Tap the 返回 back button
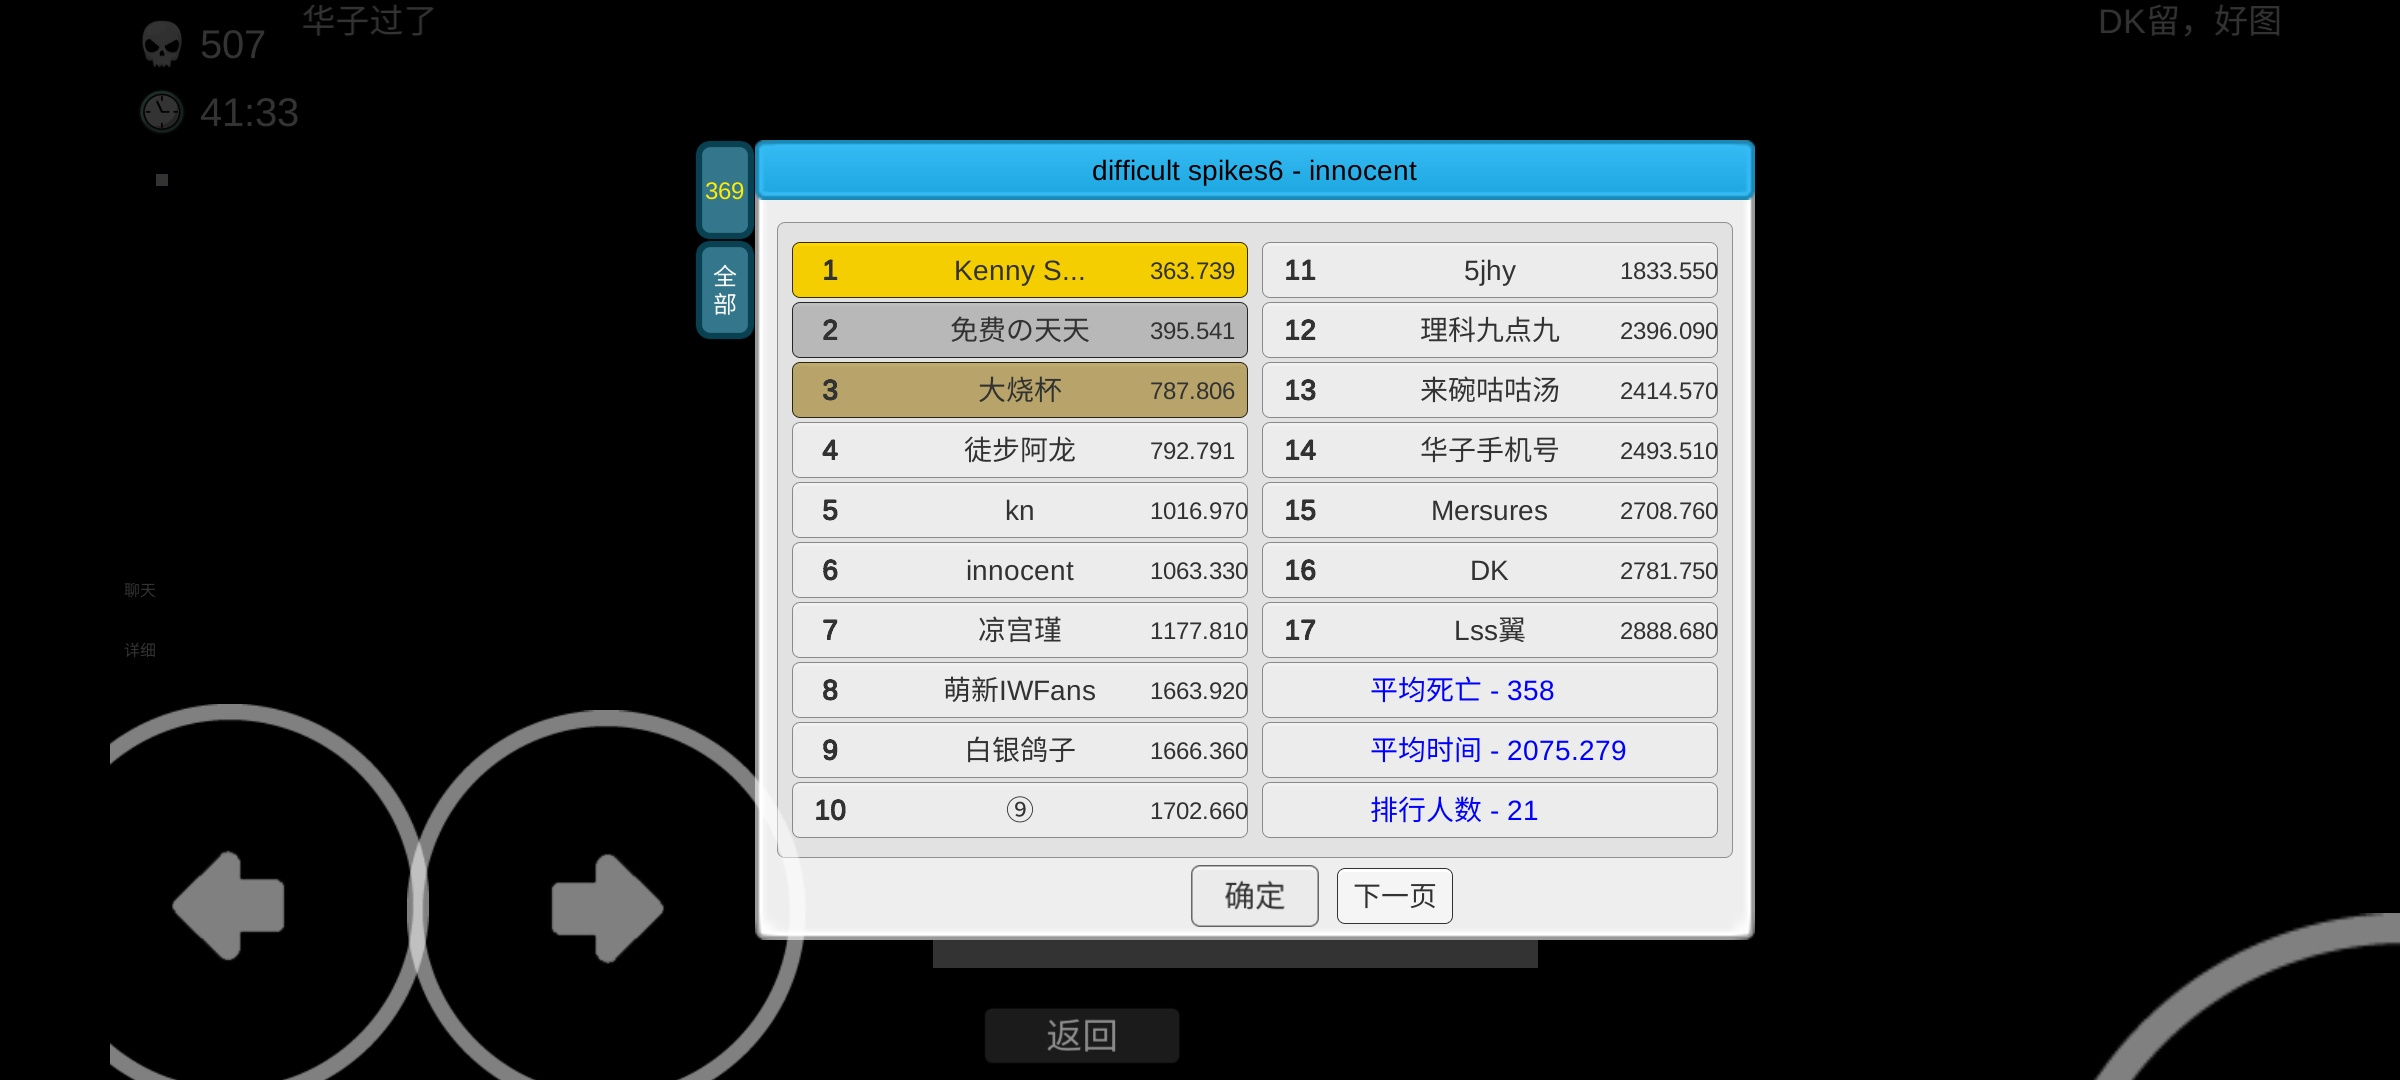 click(1082, 1035)
